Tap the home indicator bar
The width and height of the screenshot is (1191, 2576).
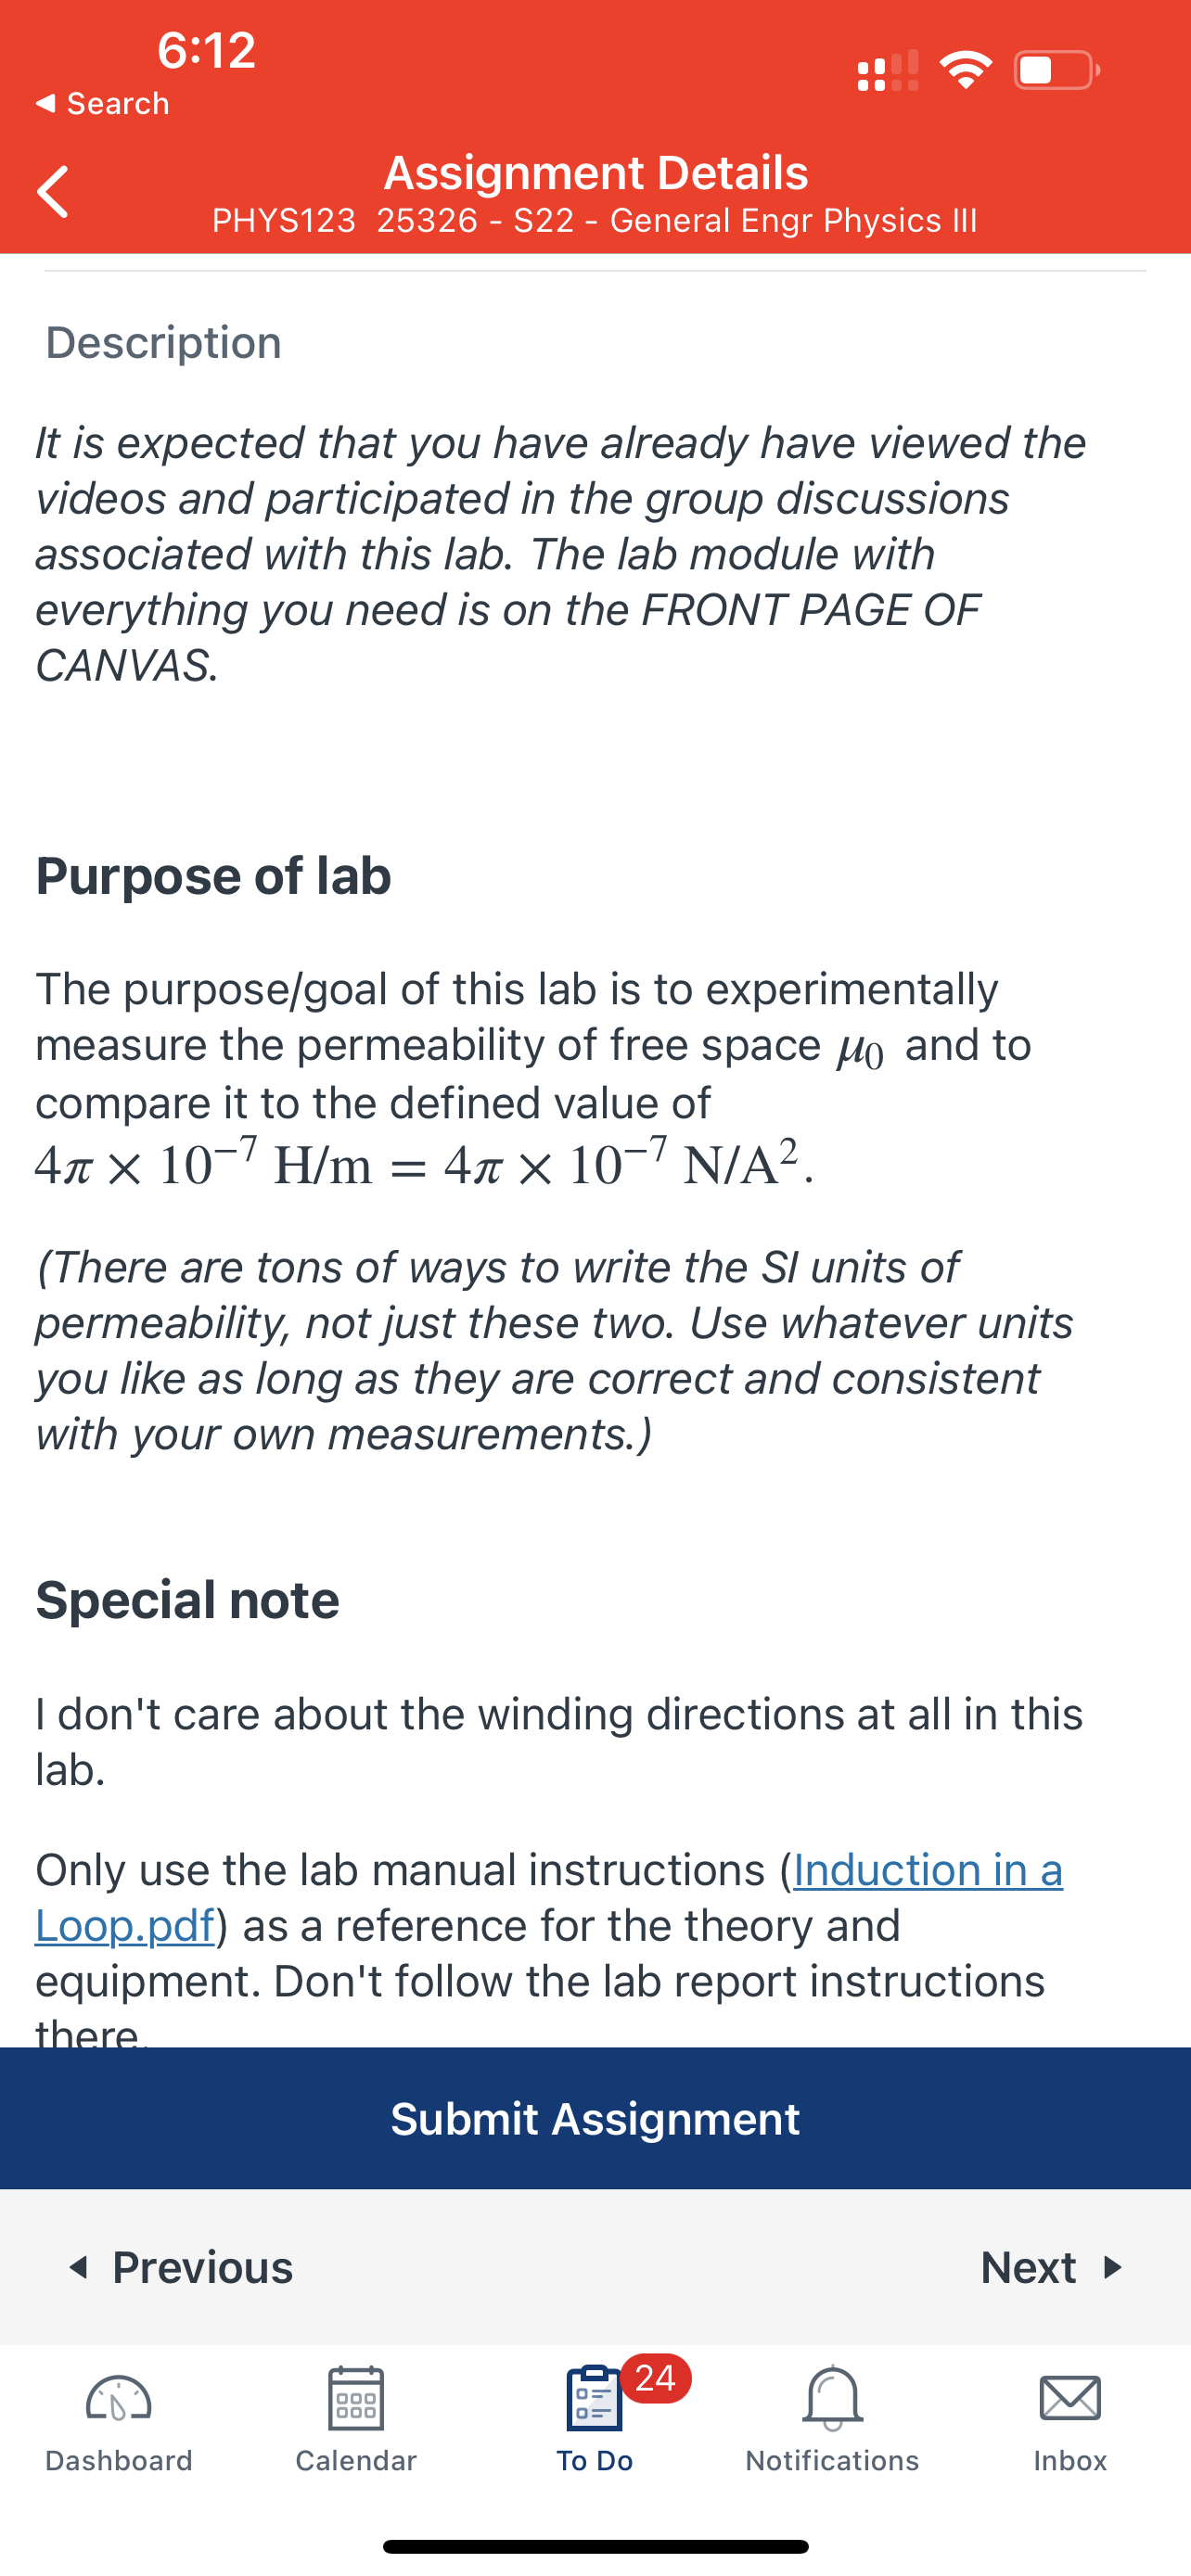coord(595,2547)
